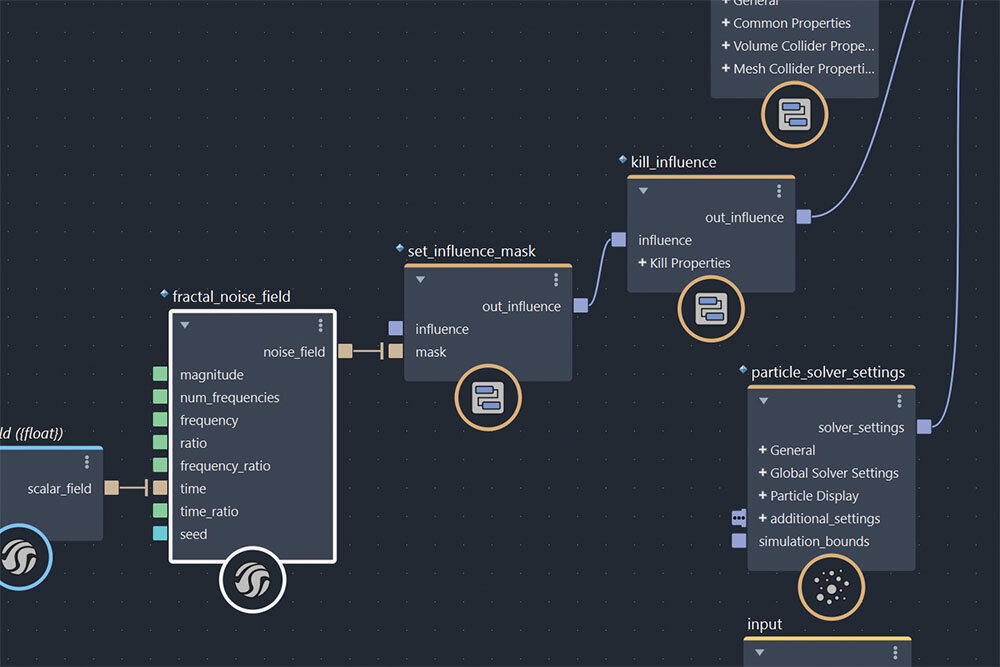Toggle the collapse triangle on the input node
Image resolution: width=1000 pixels, height=667 pixels.
click(x=760, y=652)
